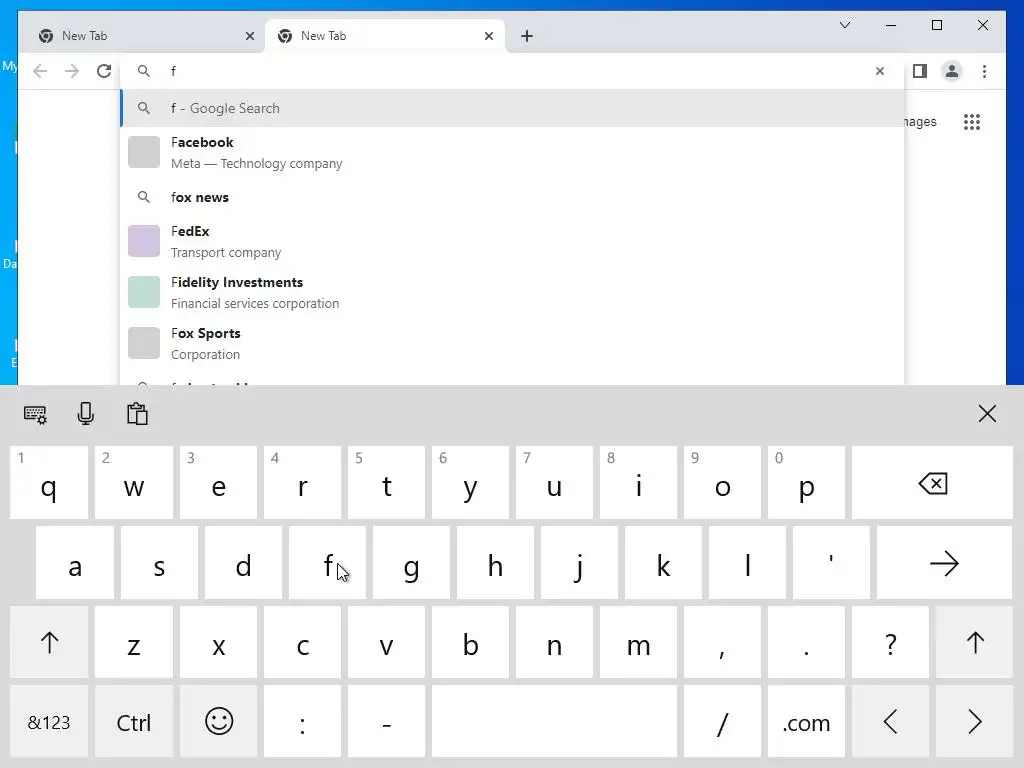The height and width of the screenshot is (768, 1024).
Task: Tap the f key
Action: pyautogui.click(x=327, y=563)
